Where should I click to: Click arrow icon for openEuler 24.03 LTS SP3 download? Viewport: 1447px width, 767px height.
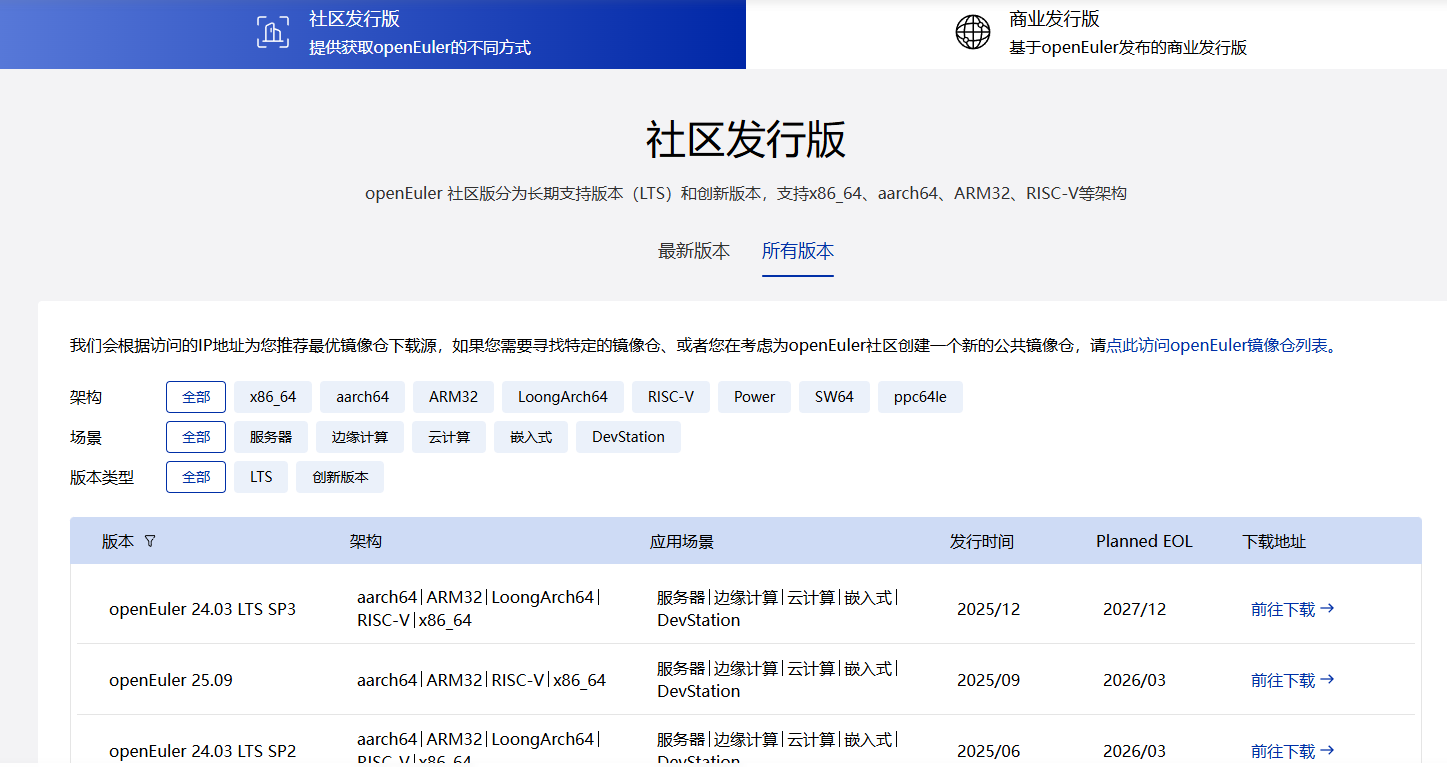pyautogui.click(x=1327, y=608)
